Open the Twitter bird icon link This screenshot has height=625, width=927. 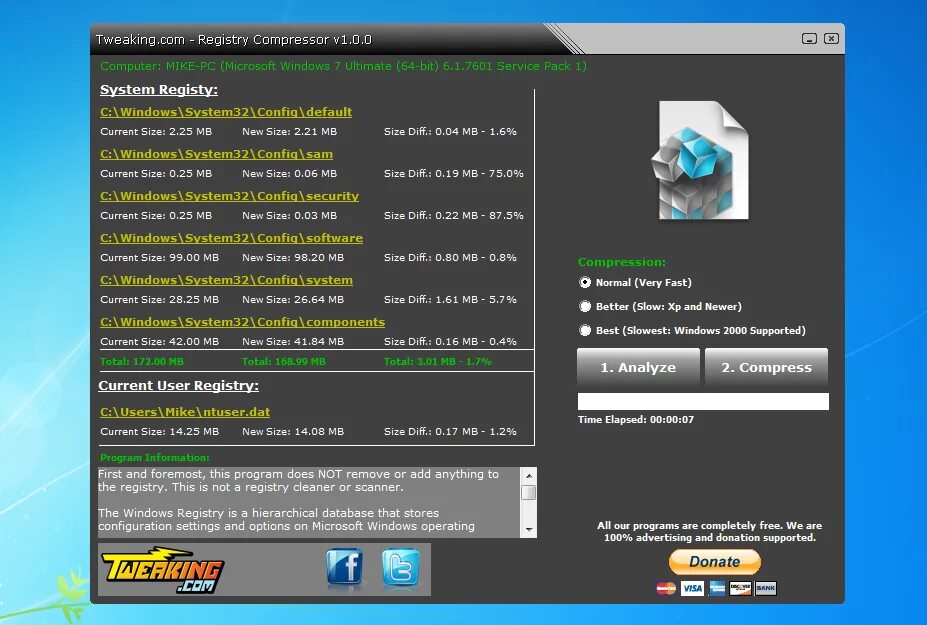pos(401,566)
